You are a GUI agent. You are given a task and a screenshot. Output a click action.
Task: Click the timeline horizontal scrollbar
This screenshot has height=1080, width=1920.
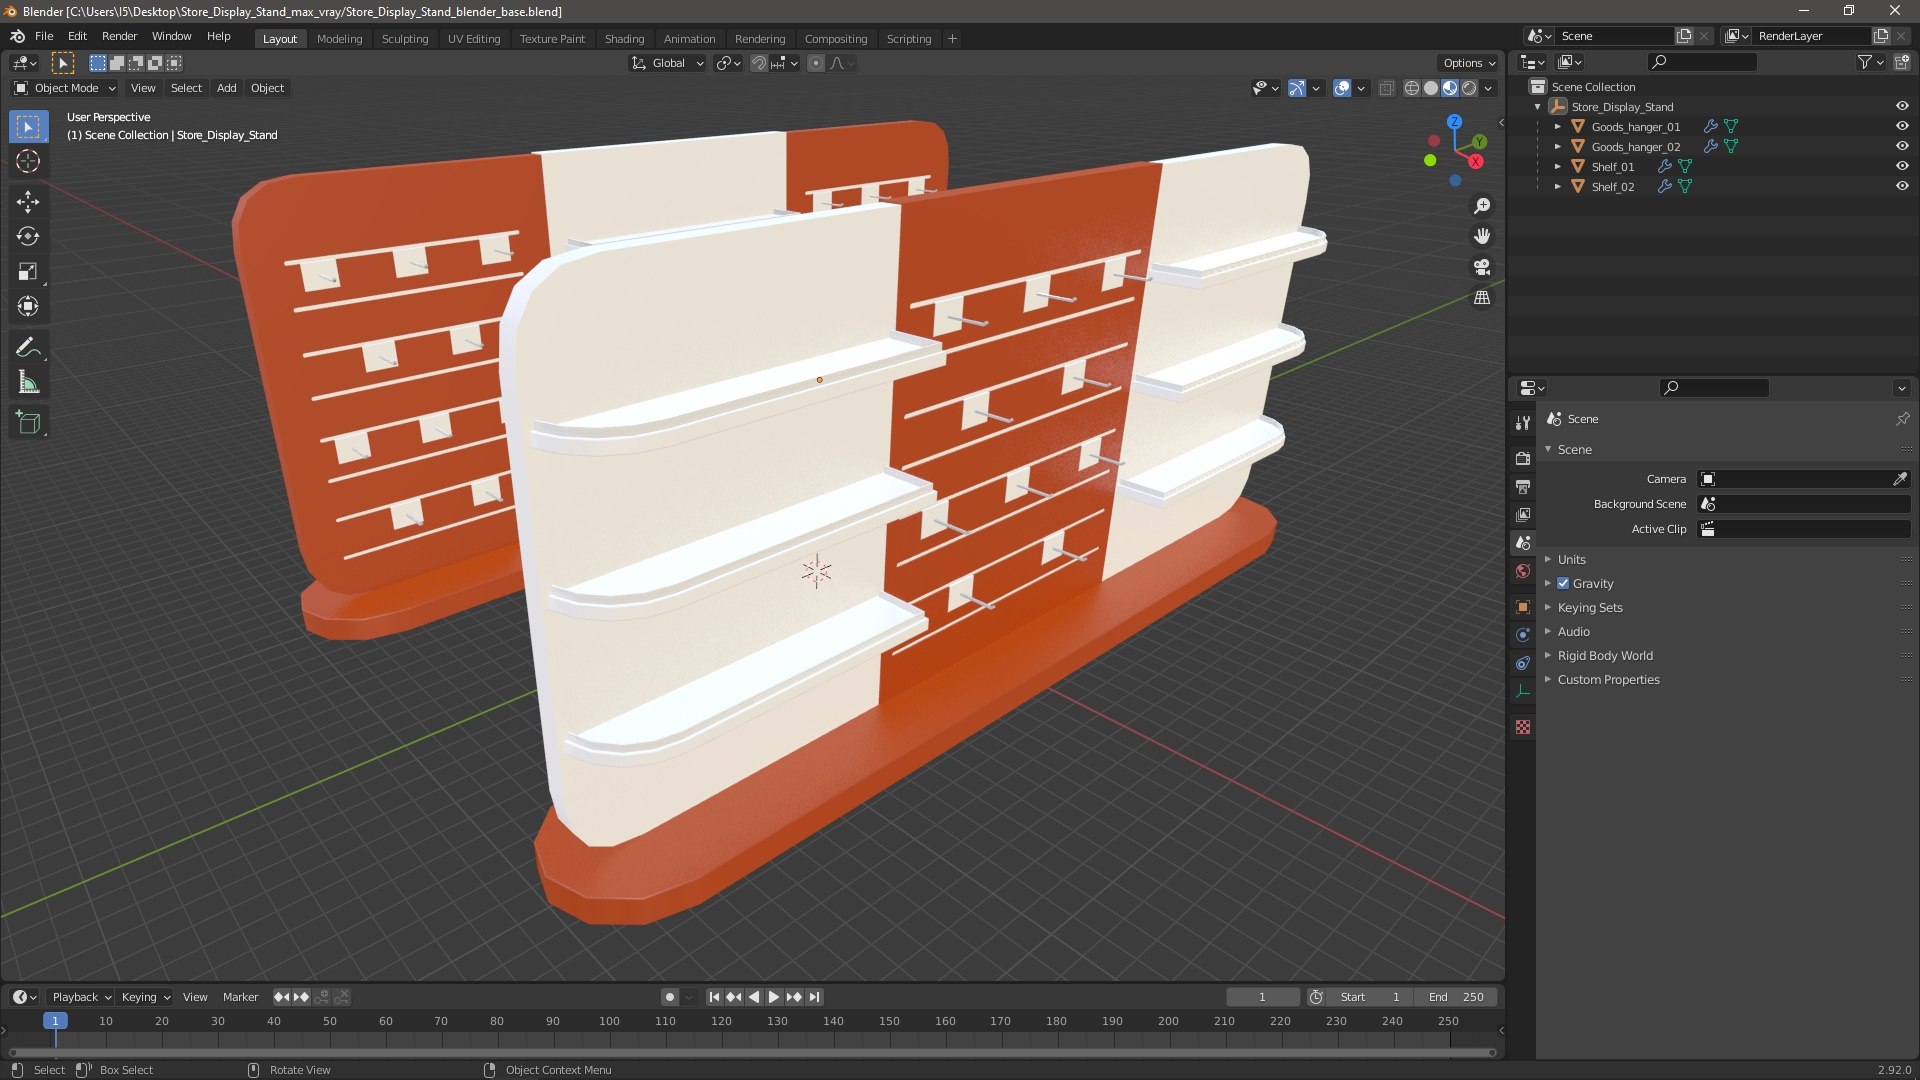752,1052
